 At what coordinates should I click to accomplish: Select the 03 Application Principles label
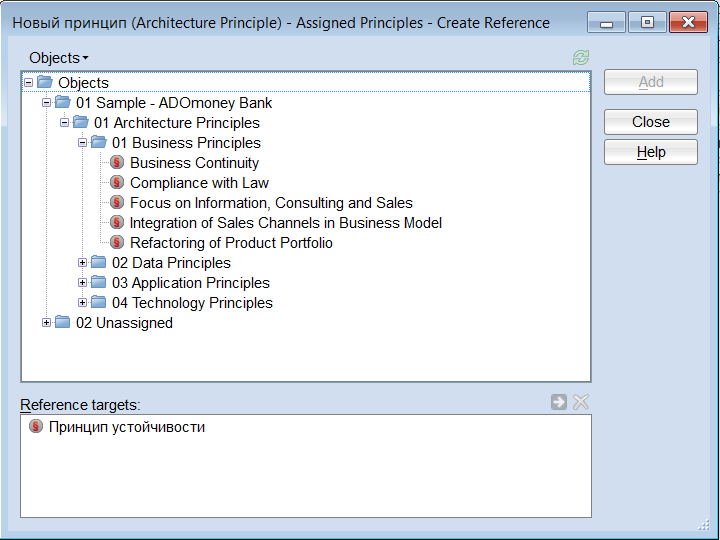(191, 282)
